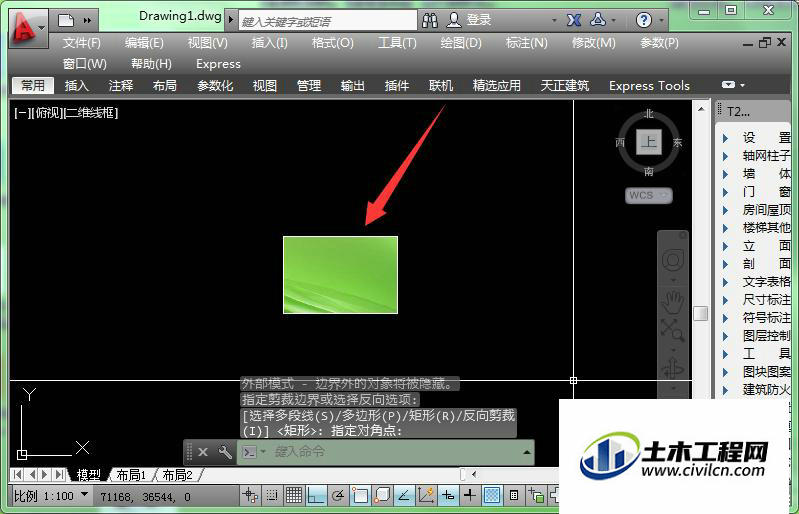This screenshot has width=799, height=514.
Task: Click the 符号标注 panel entry
Action: tap(766, 318)
